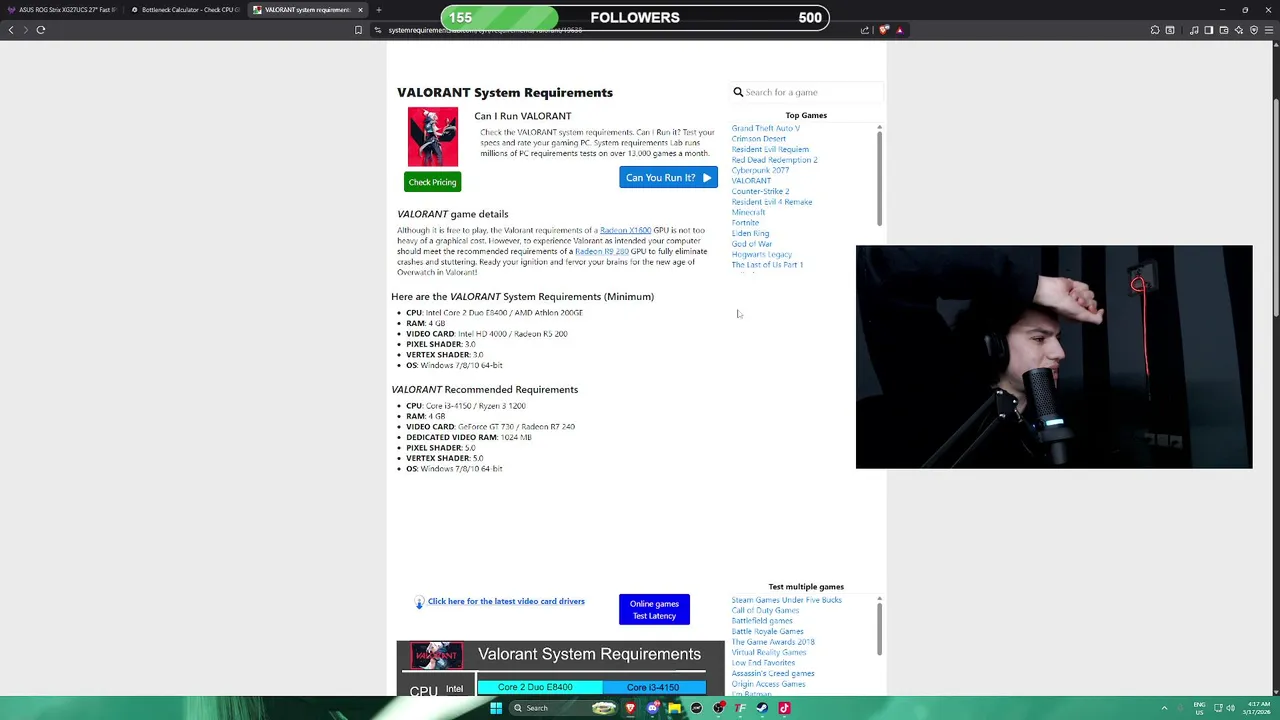Open Brave Shields lion icon
The image size is (1280, 720).
pyautogui.click(x=884, y=30)
